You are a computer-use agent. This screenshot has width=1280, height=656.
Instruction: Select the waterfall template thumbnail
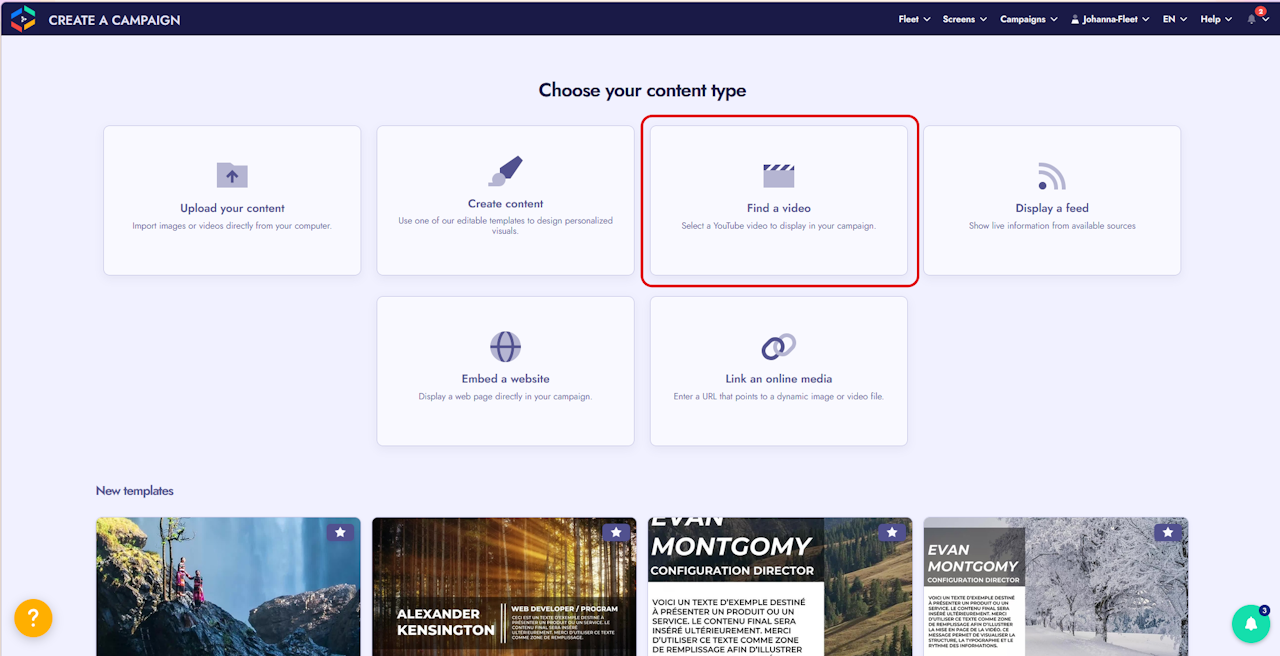coord(228,587)
